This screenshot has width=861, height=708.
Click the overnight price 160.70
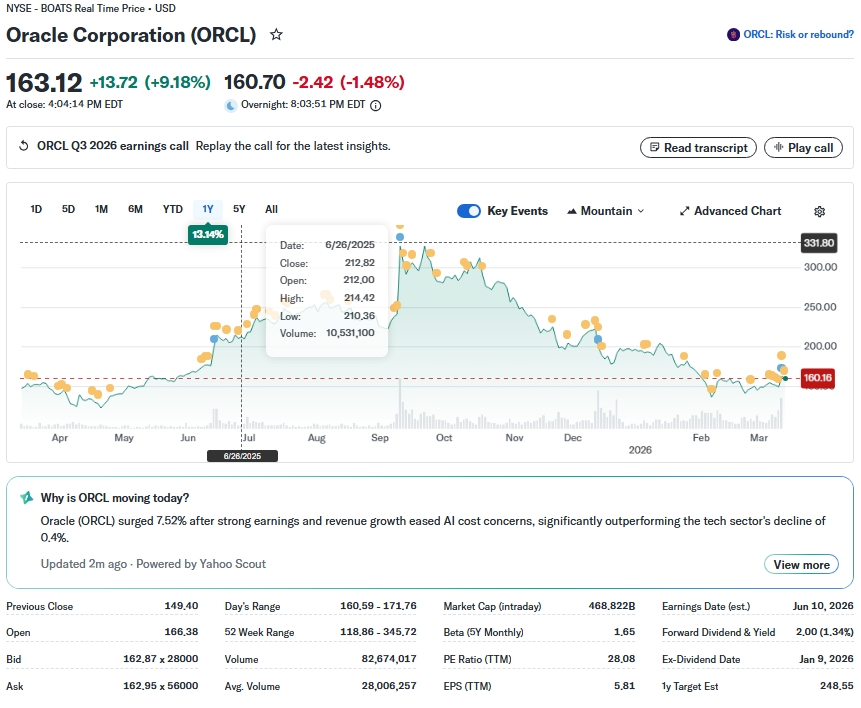[255, 82]
